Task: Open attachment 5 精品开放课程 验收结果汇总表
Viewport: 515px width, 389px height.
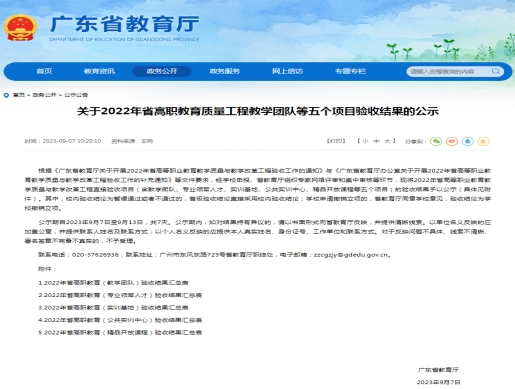Action: pos(120,333)
